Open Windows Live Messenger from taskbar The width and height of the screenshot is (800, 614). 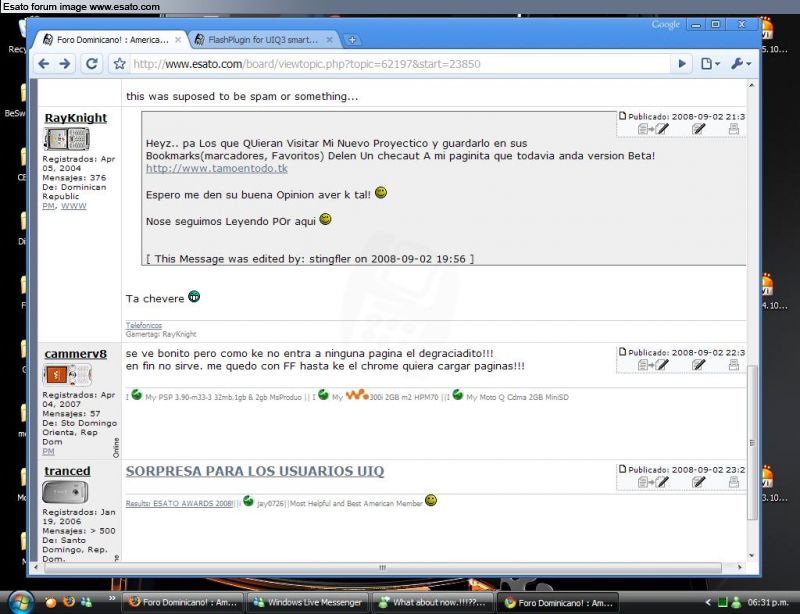point(307,603)
